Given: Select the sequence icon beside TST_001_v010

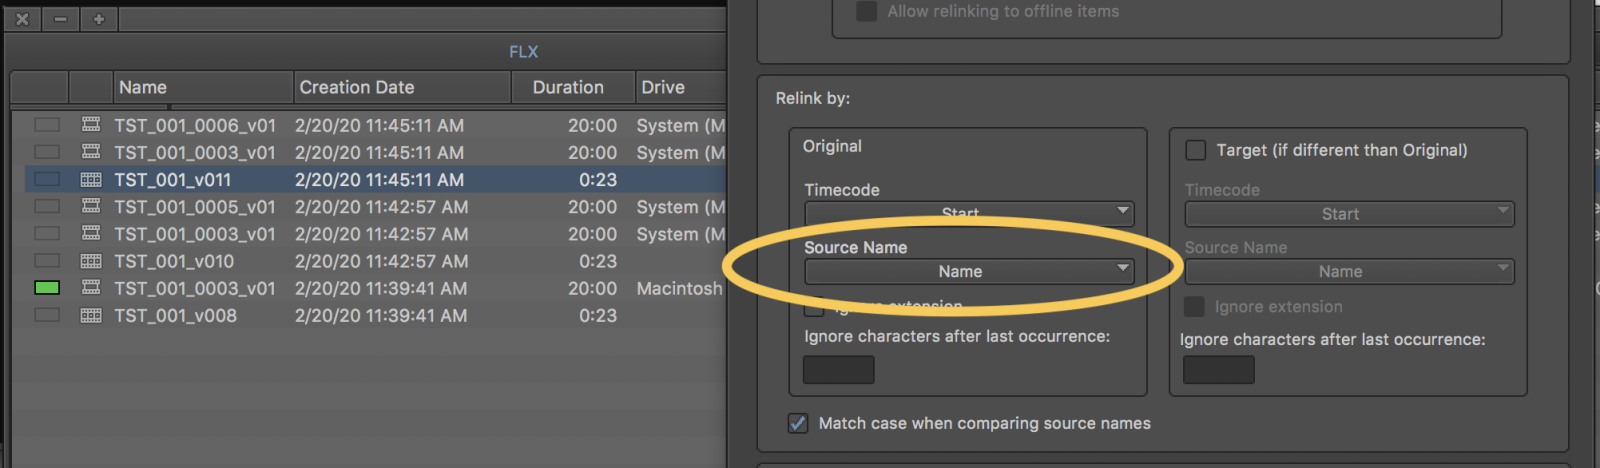Looking at the screenshot, I should [x=91, y=261].
